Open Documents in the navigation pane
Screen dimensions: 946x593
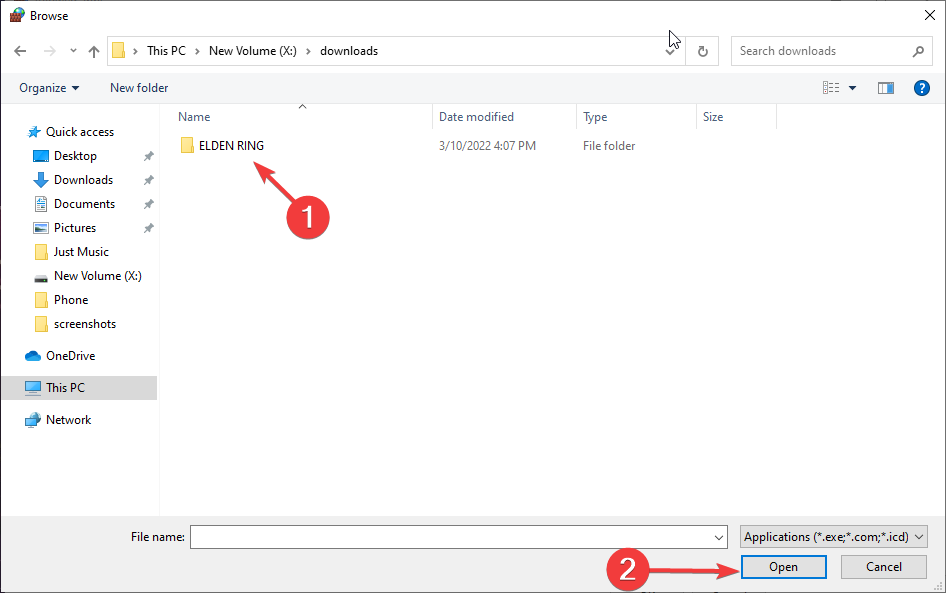(x=84, y=204)
